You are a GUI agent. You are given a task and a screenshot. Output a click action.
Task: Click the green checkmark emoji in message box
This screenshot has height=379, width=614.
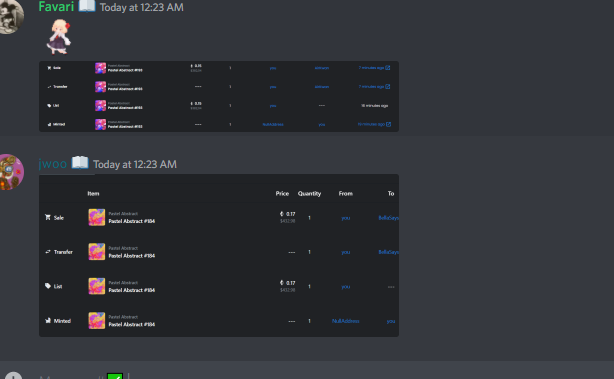[115, 376]
